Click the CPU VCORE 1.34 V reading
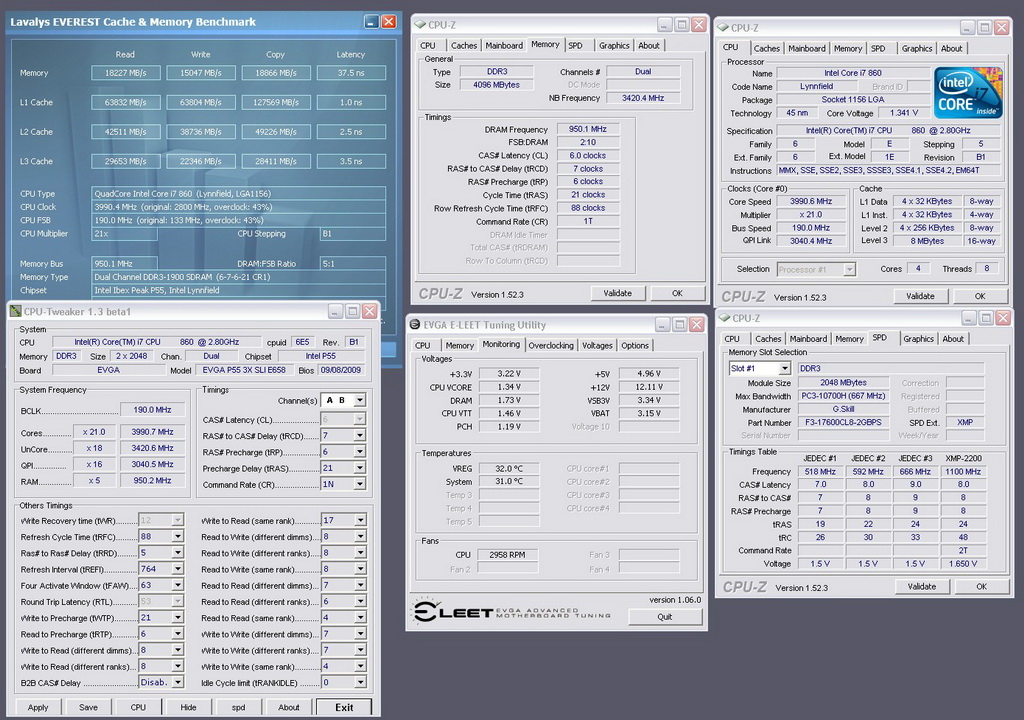 pos(509,387)
